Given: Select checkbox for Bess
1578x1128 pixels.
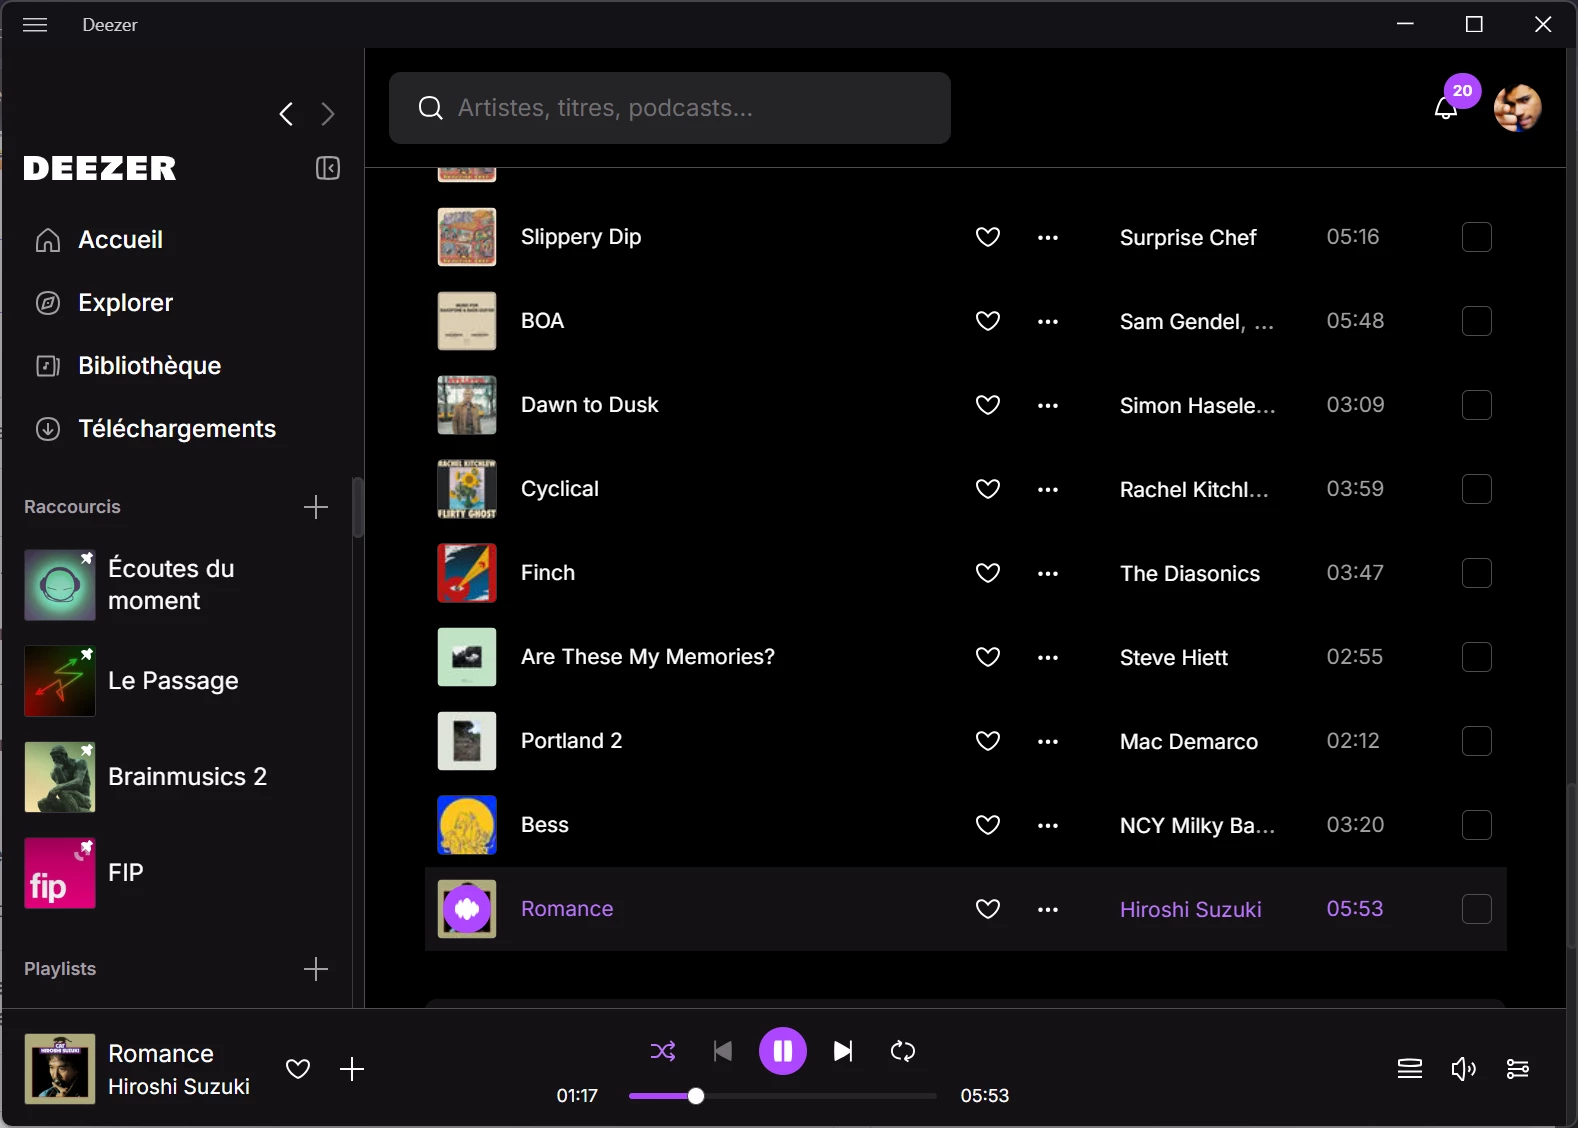Looking at the screenshot, I should tap(1477, 825).
